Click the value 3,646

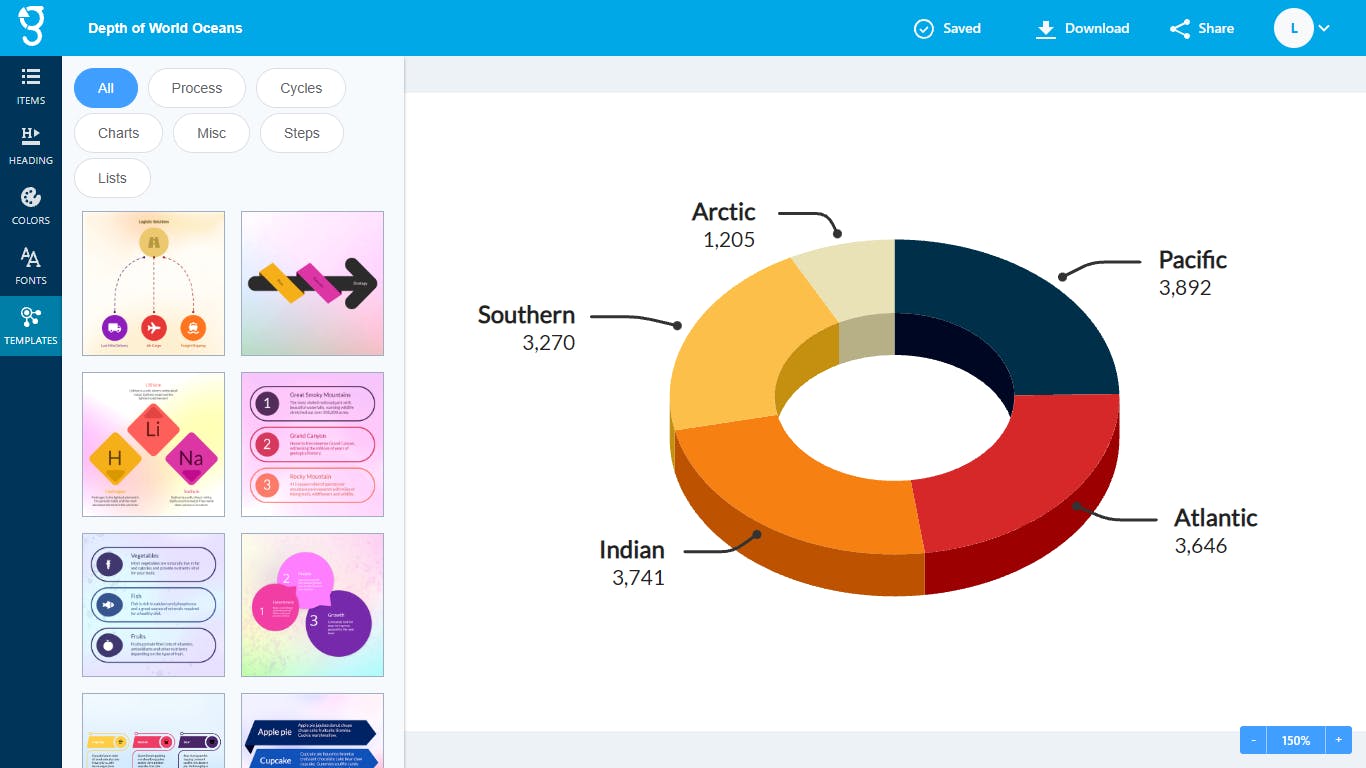(x=1201, y=546)
